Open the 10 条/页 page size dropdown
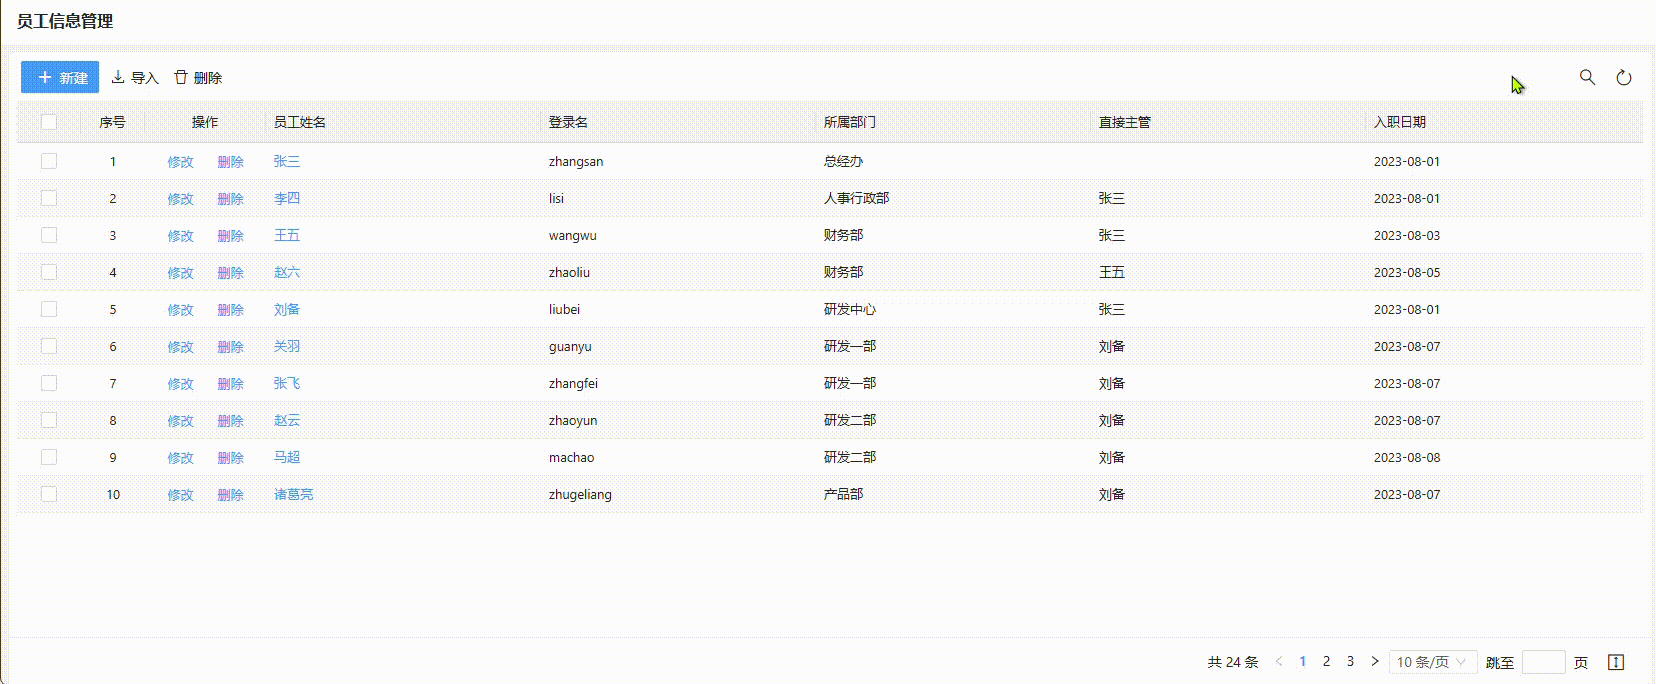Image resolution: width=1656 pixels, height=684 pixels. (1432, 662)
